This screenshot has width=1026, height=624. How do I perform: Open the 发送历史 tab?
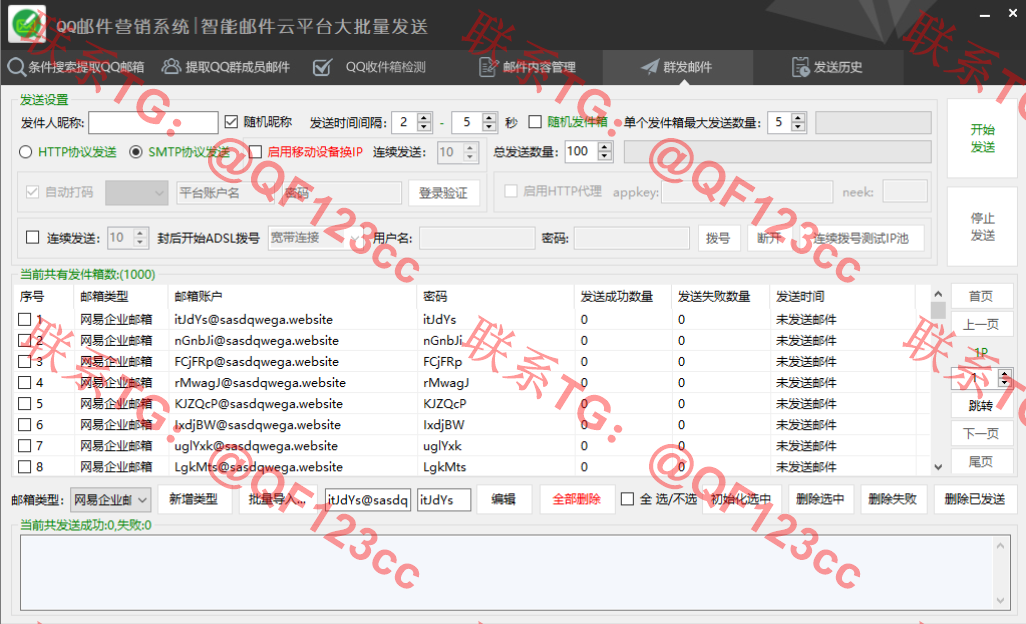coord(828,67)
